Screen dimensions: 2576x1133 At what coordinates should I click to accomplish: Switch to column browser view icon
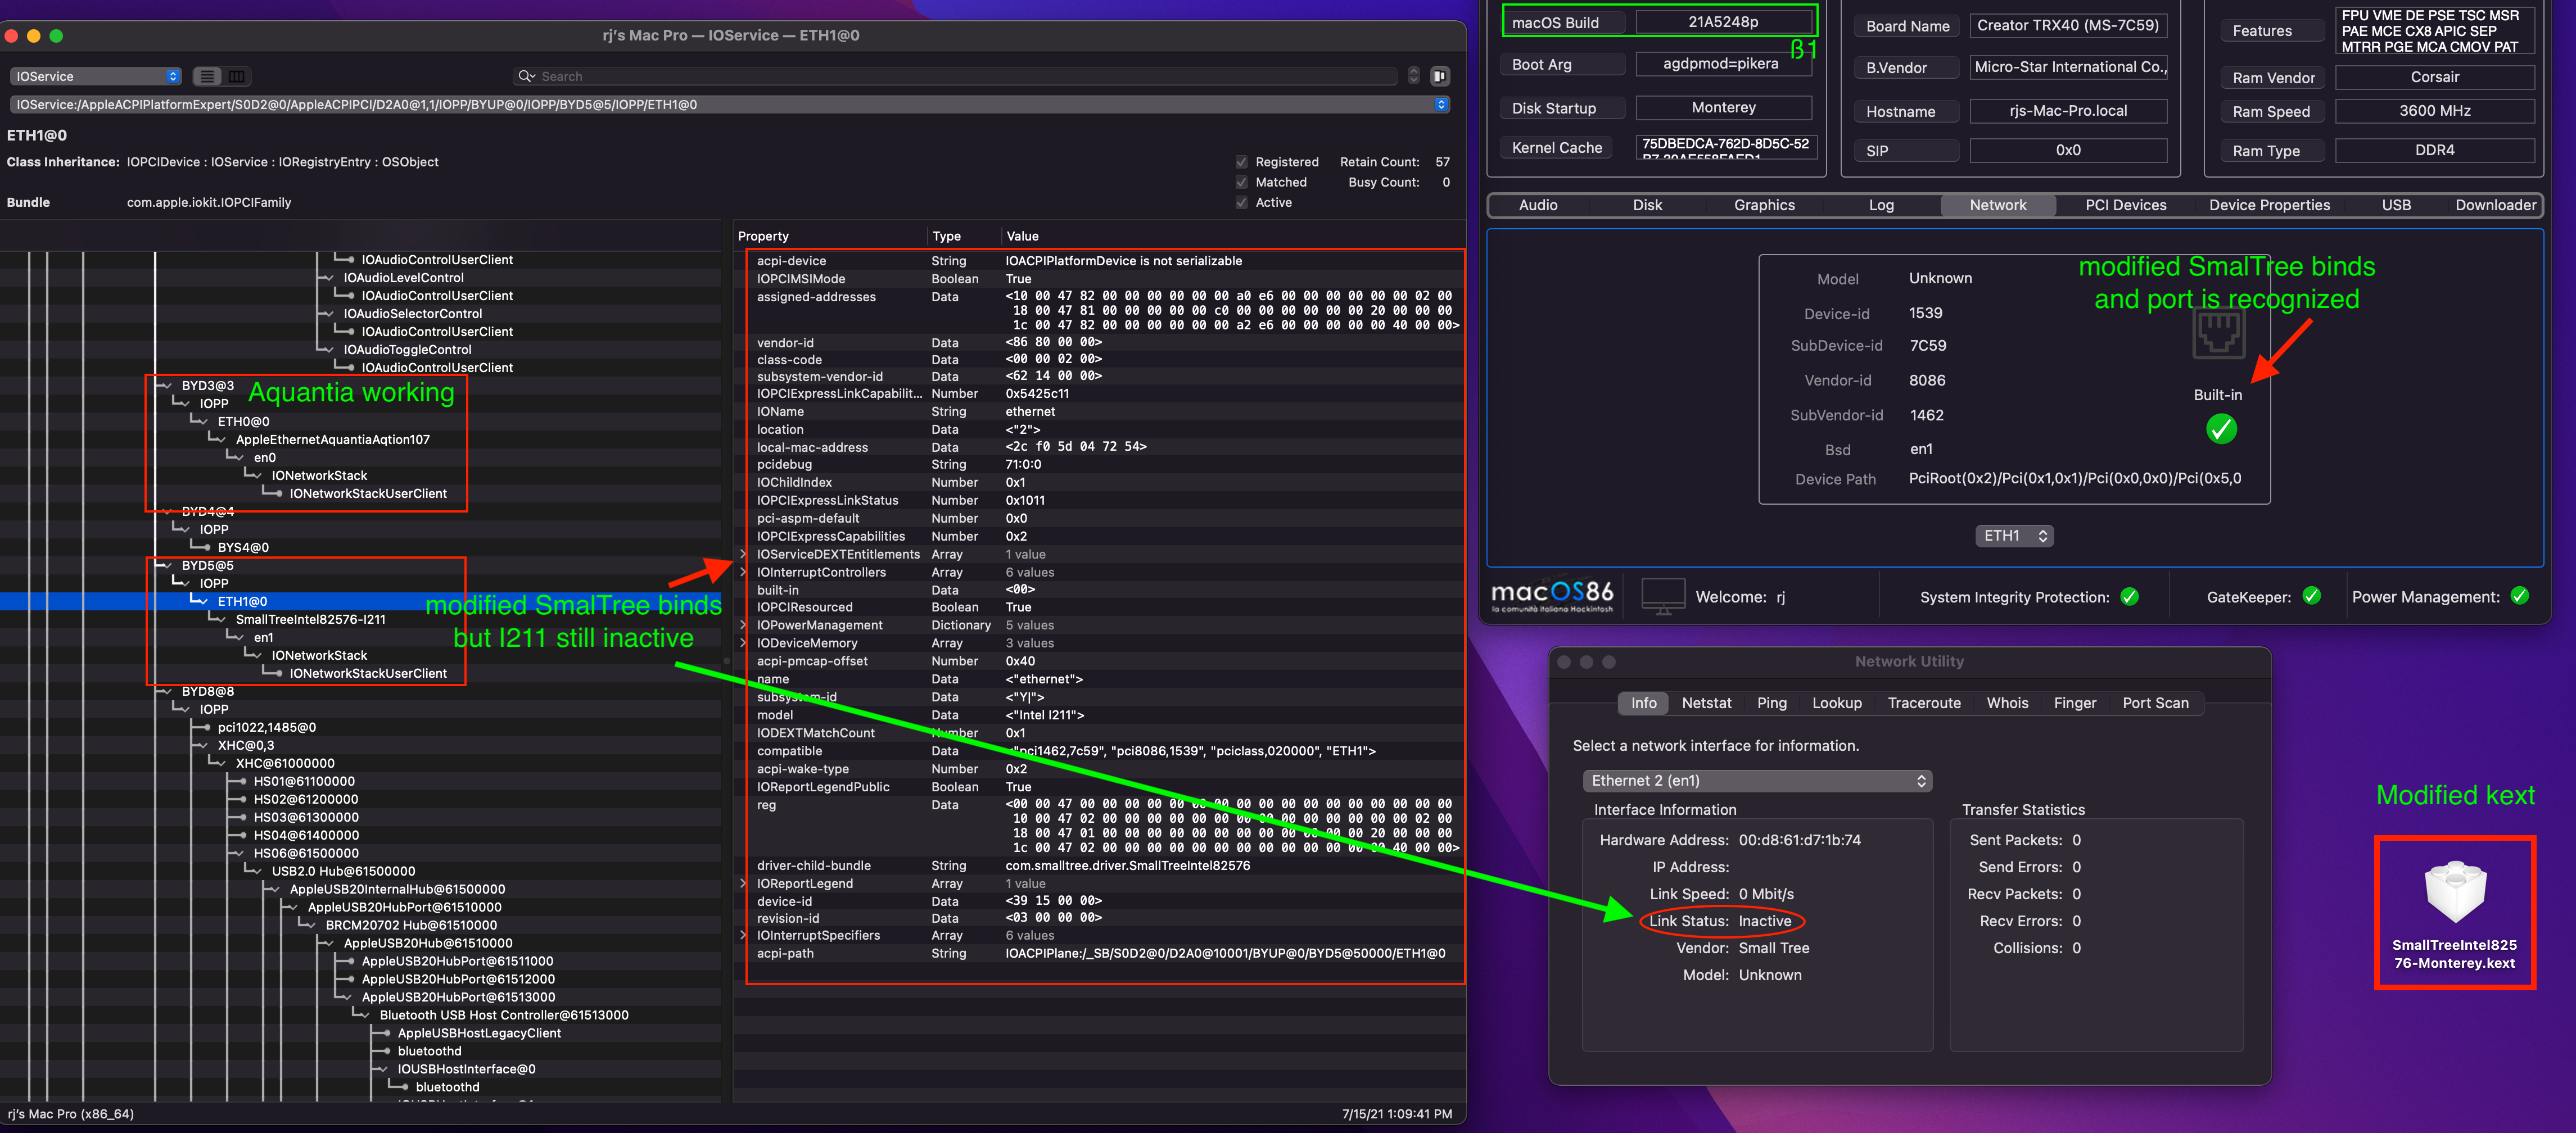[237, 76]
